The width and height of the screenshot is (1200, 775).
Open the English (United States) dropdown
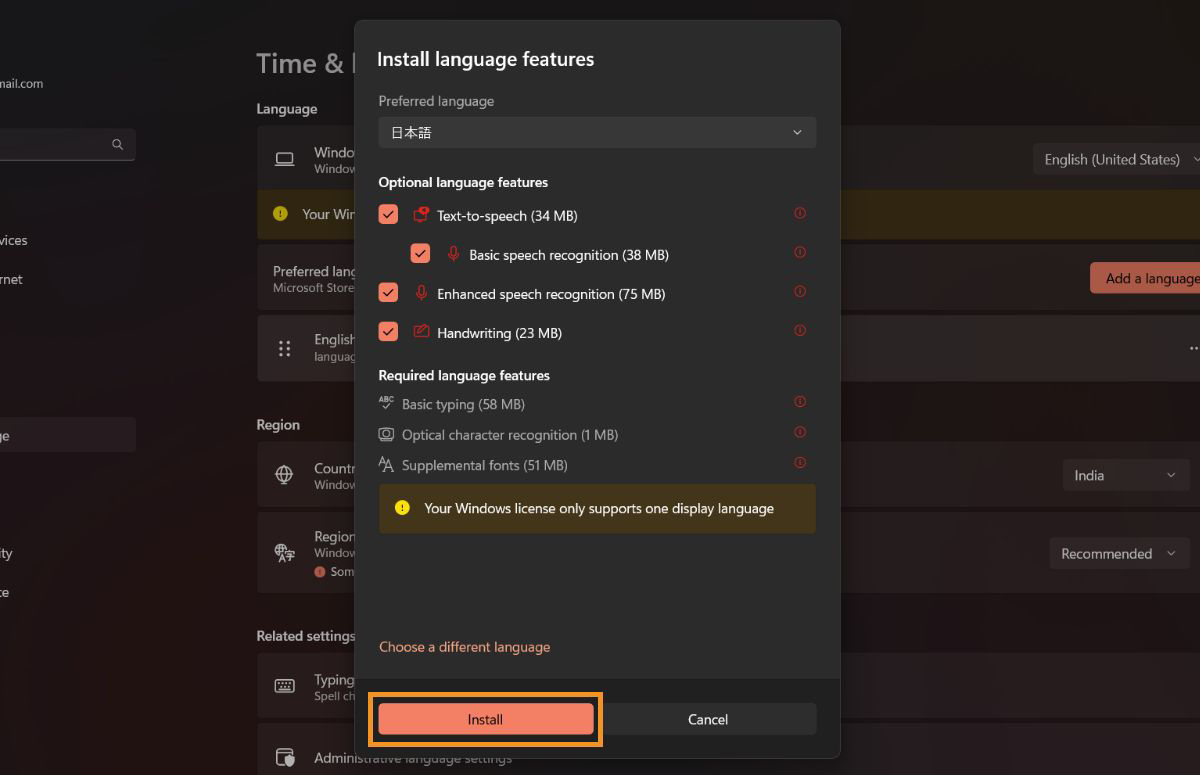coord(1117,158)
